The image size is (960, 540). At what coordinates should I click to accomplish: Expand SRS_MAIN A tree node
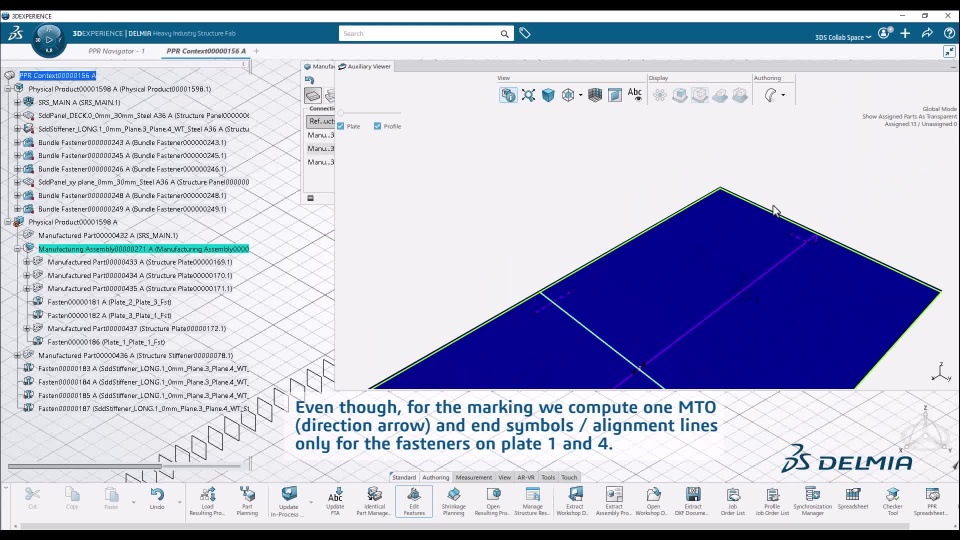click(x=18, y=102)
